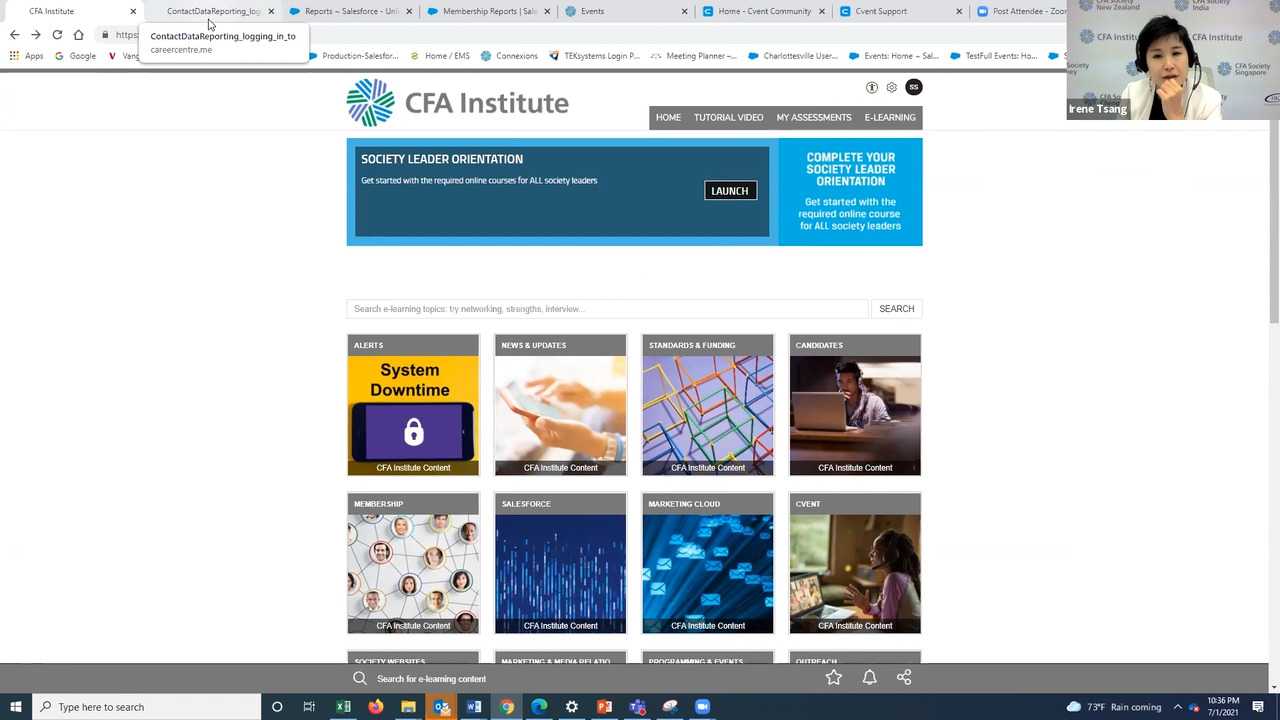Open the Google bookmark

click(x=75, y=56)
